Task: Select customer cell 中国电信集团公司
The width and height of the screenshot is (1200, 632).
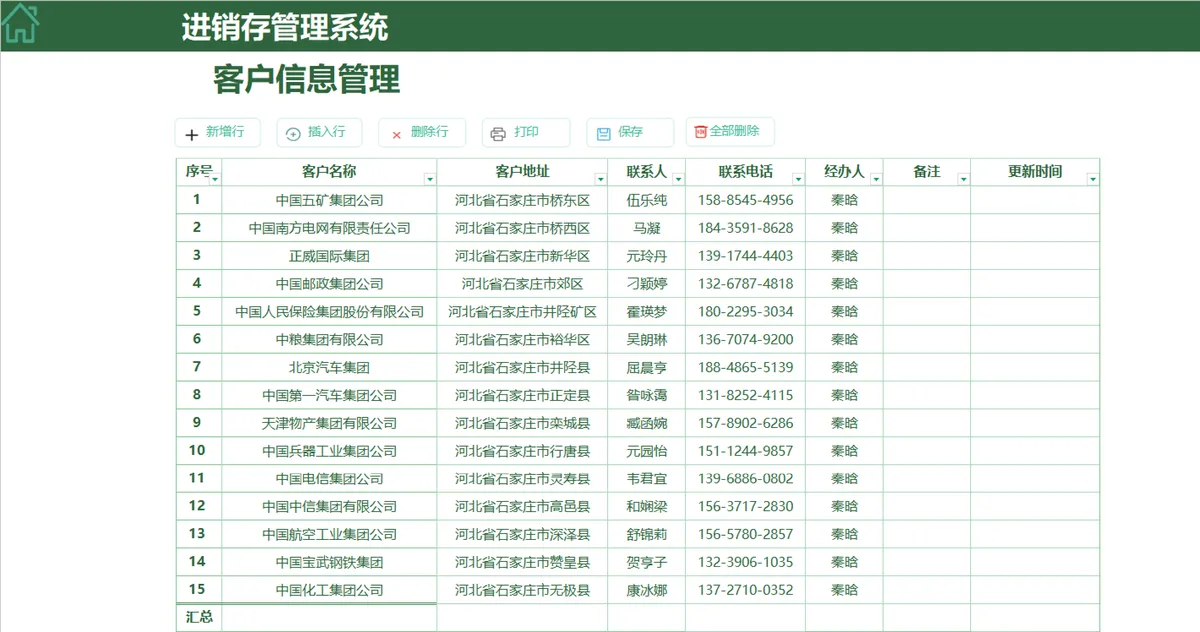Action: [x=329, y=479]
